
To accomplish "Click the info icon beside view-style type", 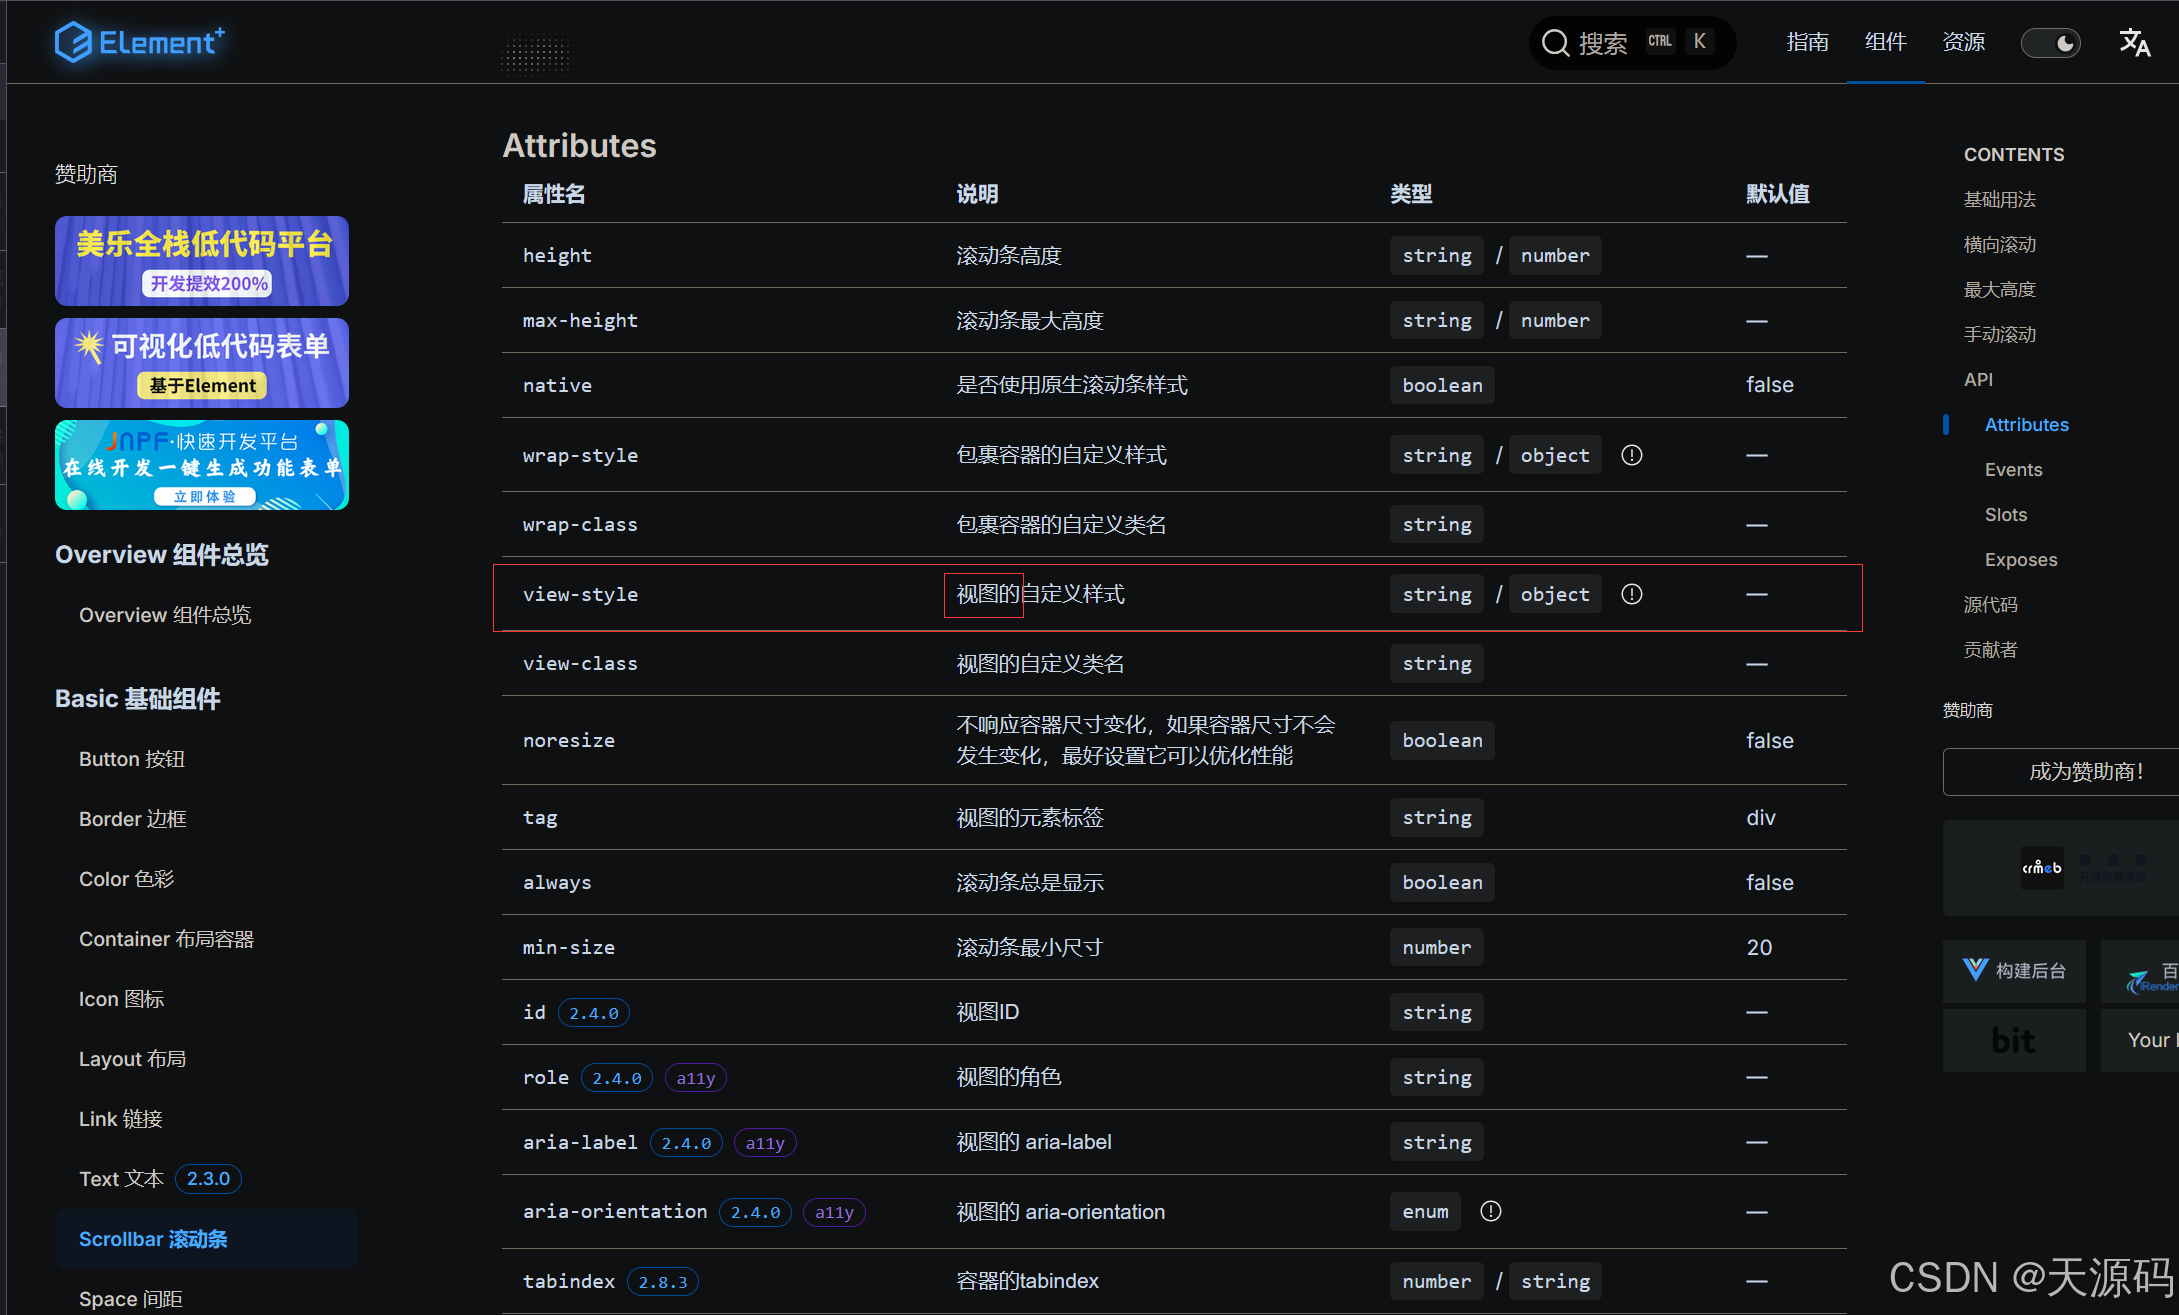I will (x=1632, y=593).
